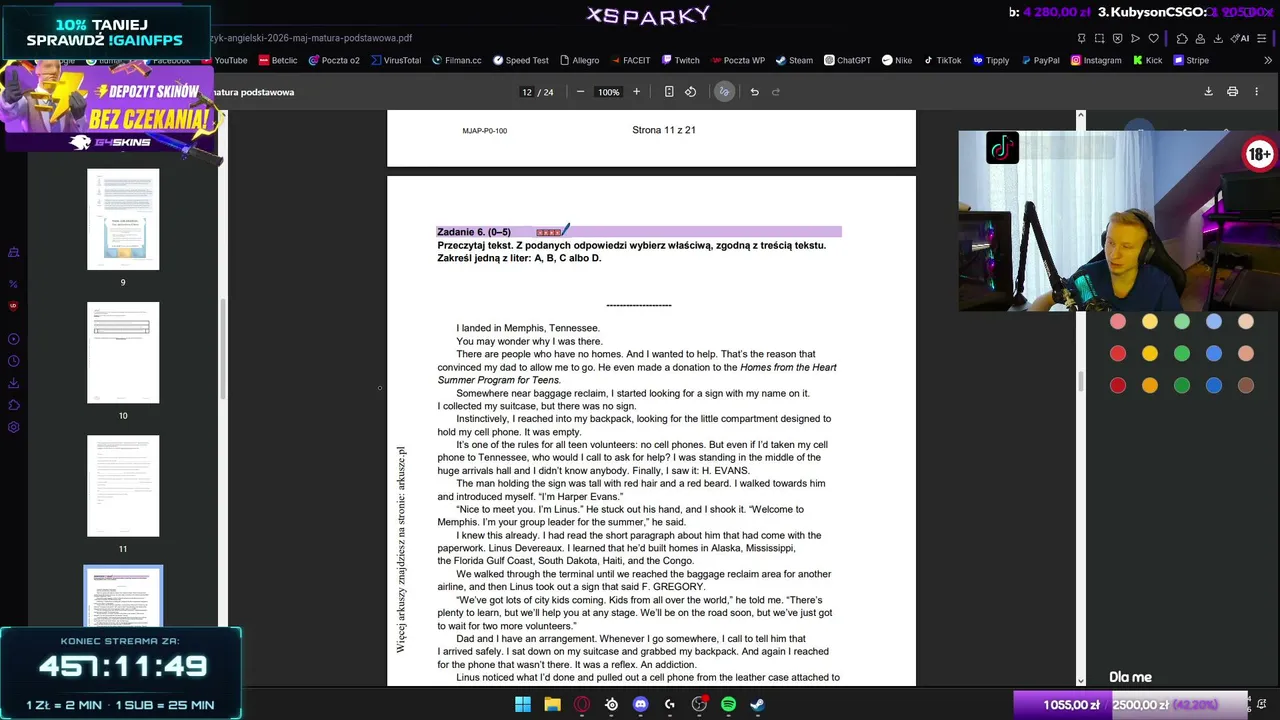
Task: Open the Twitch bookmark
Action: pos(680,60)
